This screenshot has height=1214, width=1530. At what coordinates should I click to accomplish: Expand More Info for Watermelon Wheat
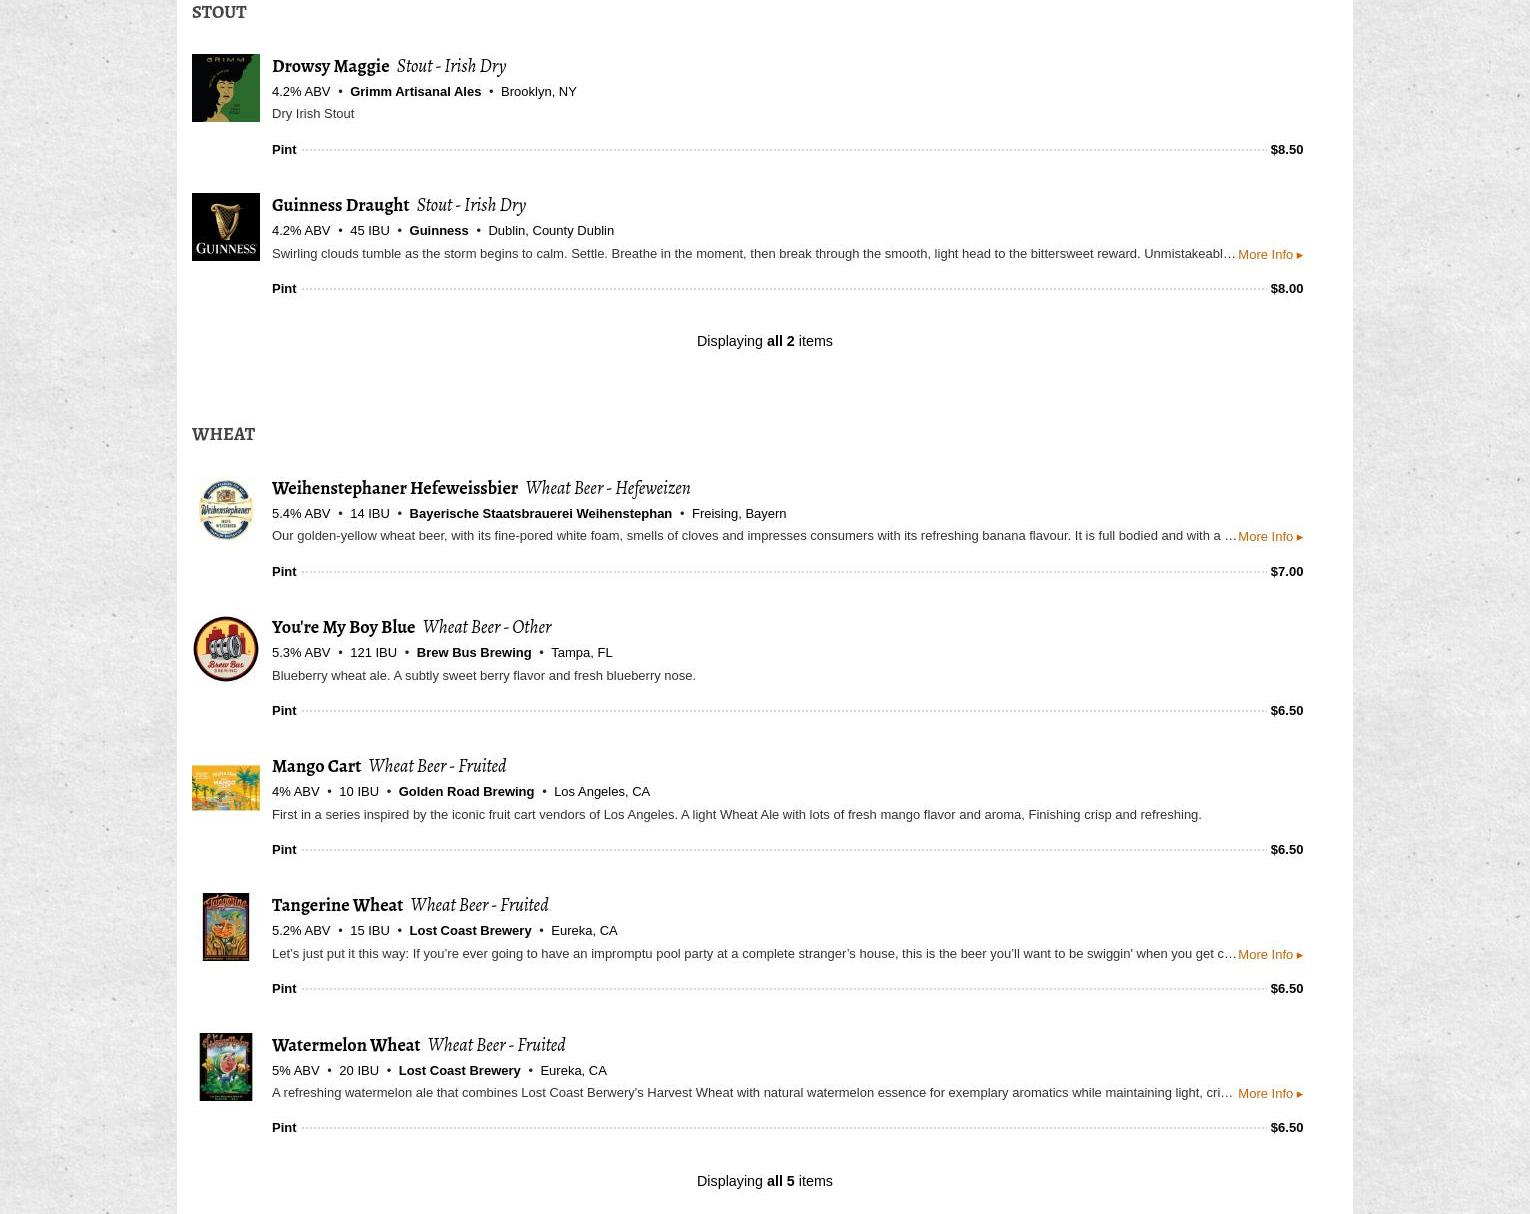[1270, 1093]
